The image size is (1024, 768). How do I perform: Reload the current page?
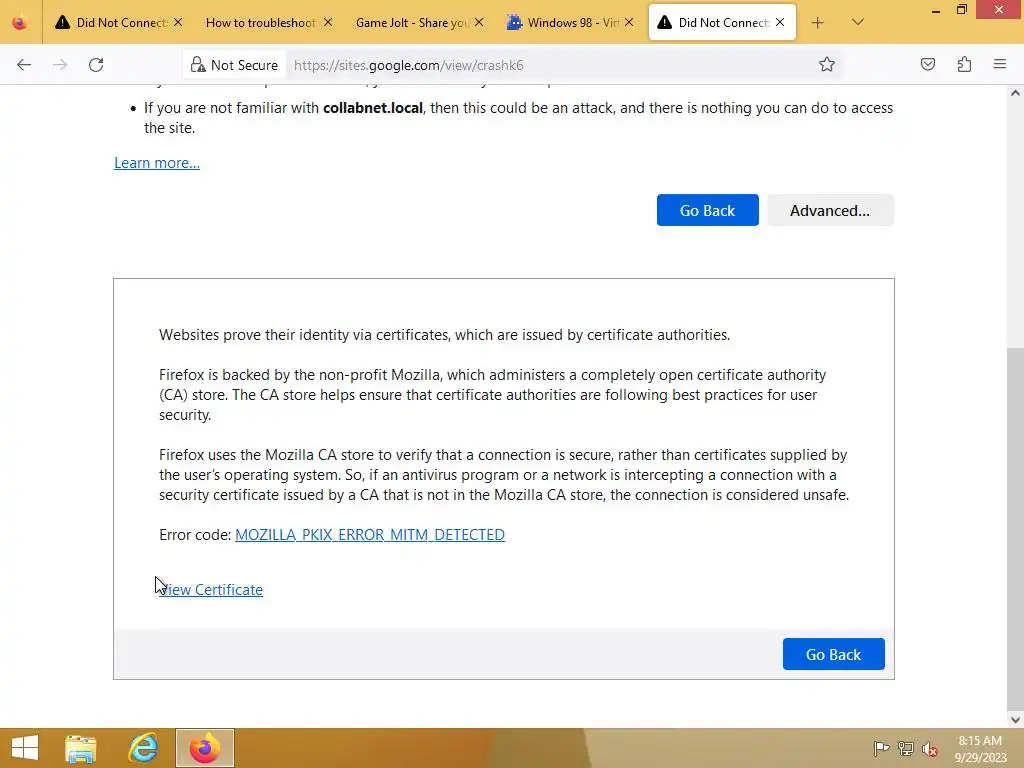point(96,65)
